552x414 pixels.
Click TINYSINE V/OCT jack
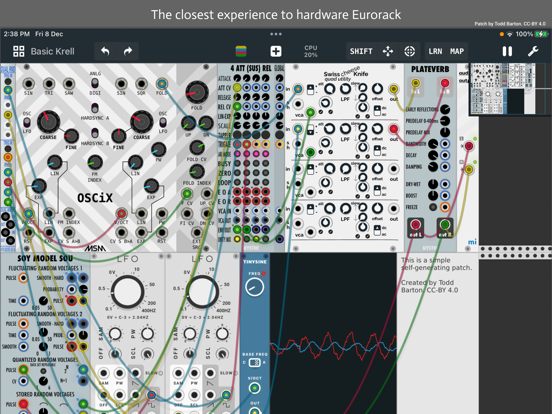[254, 388]
